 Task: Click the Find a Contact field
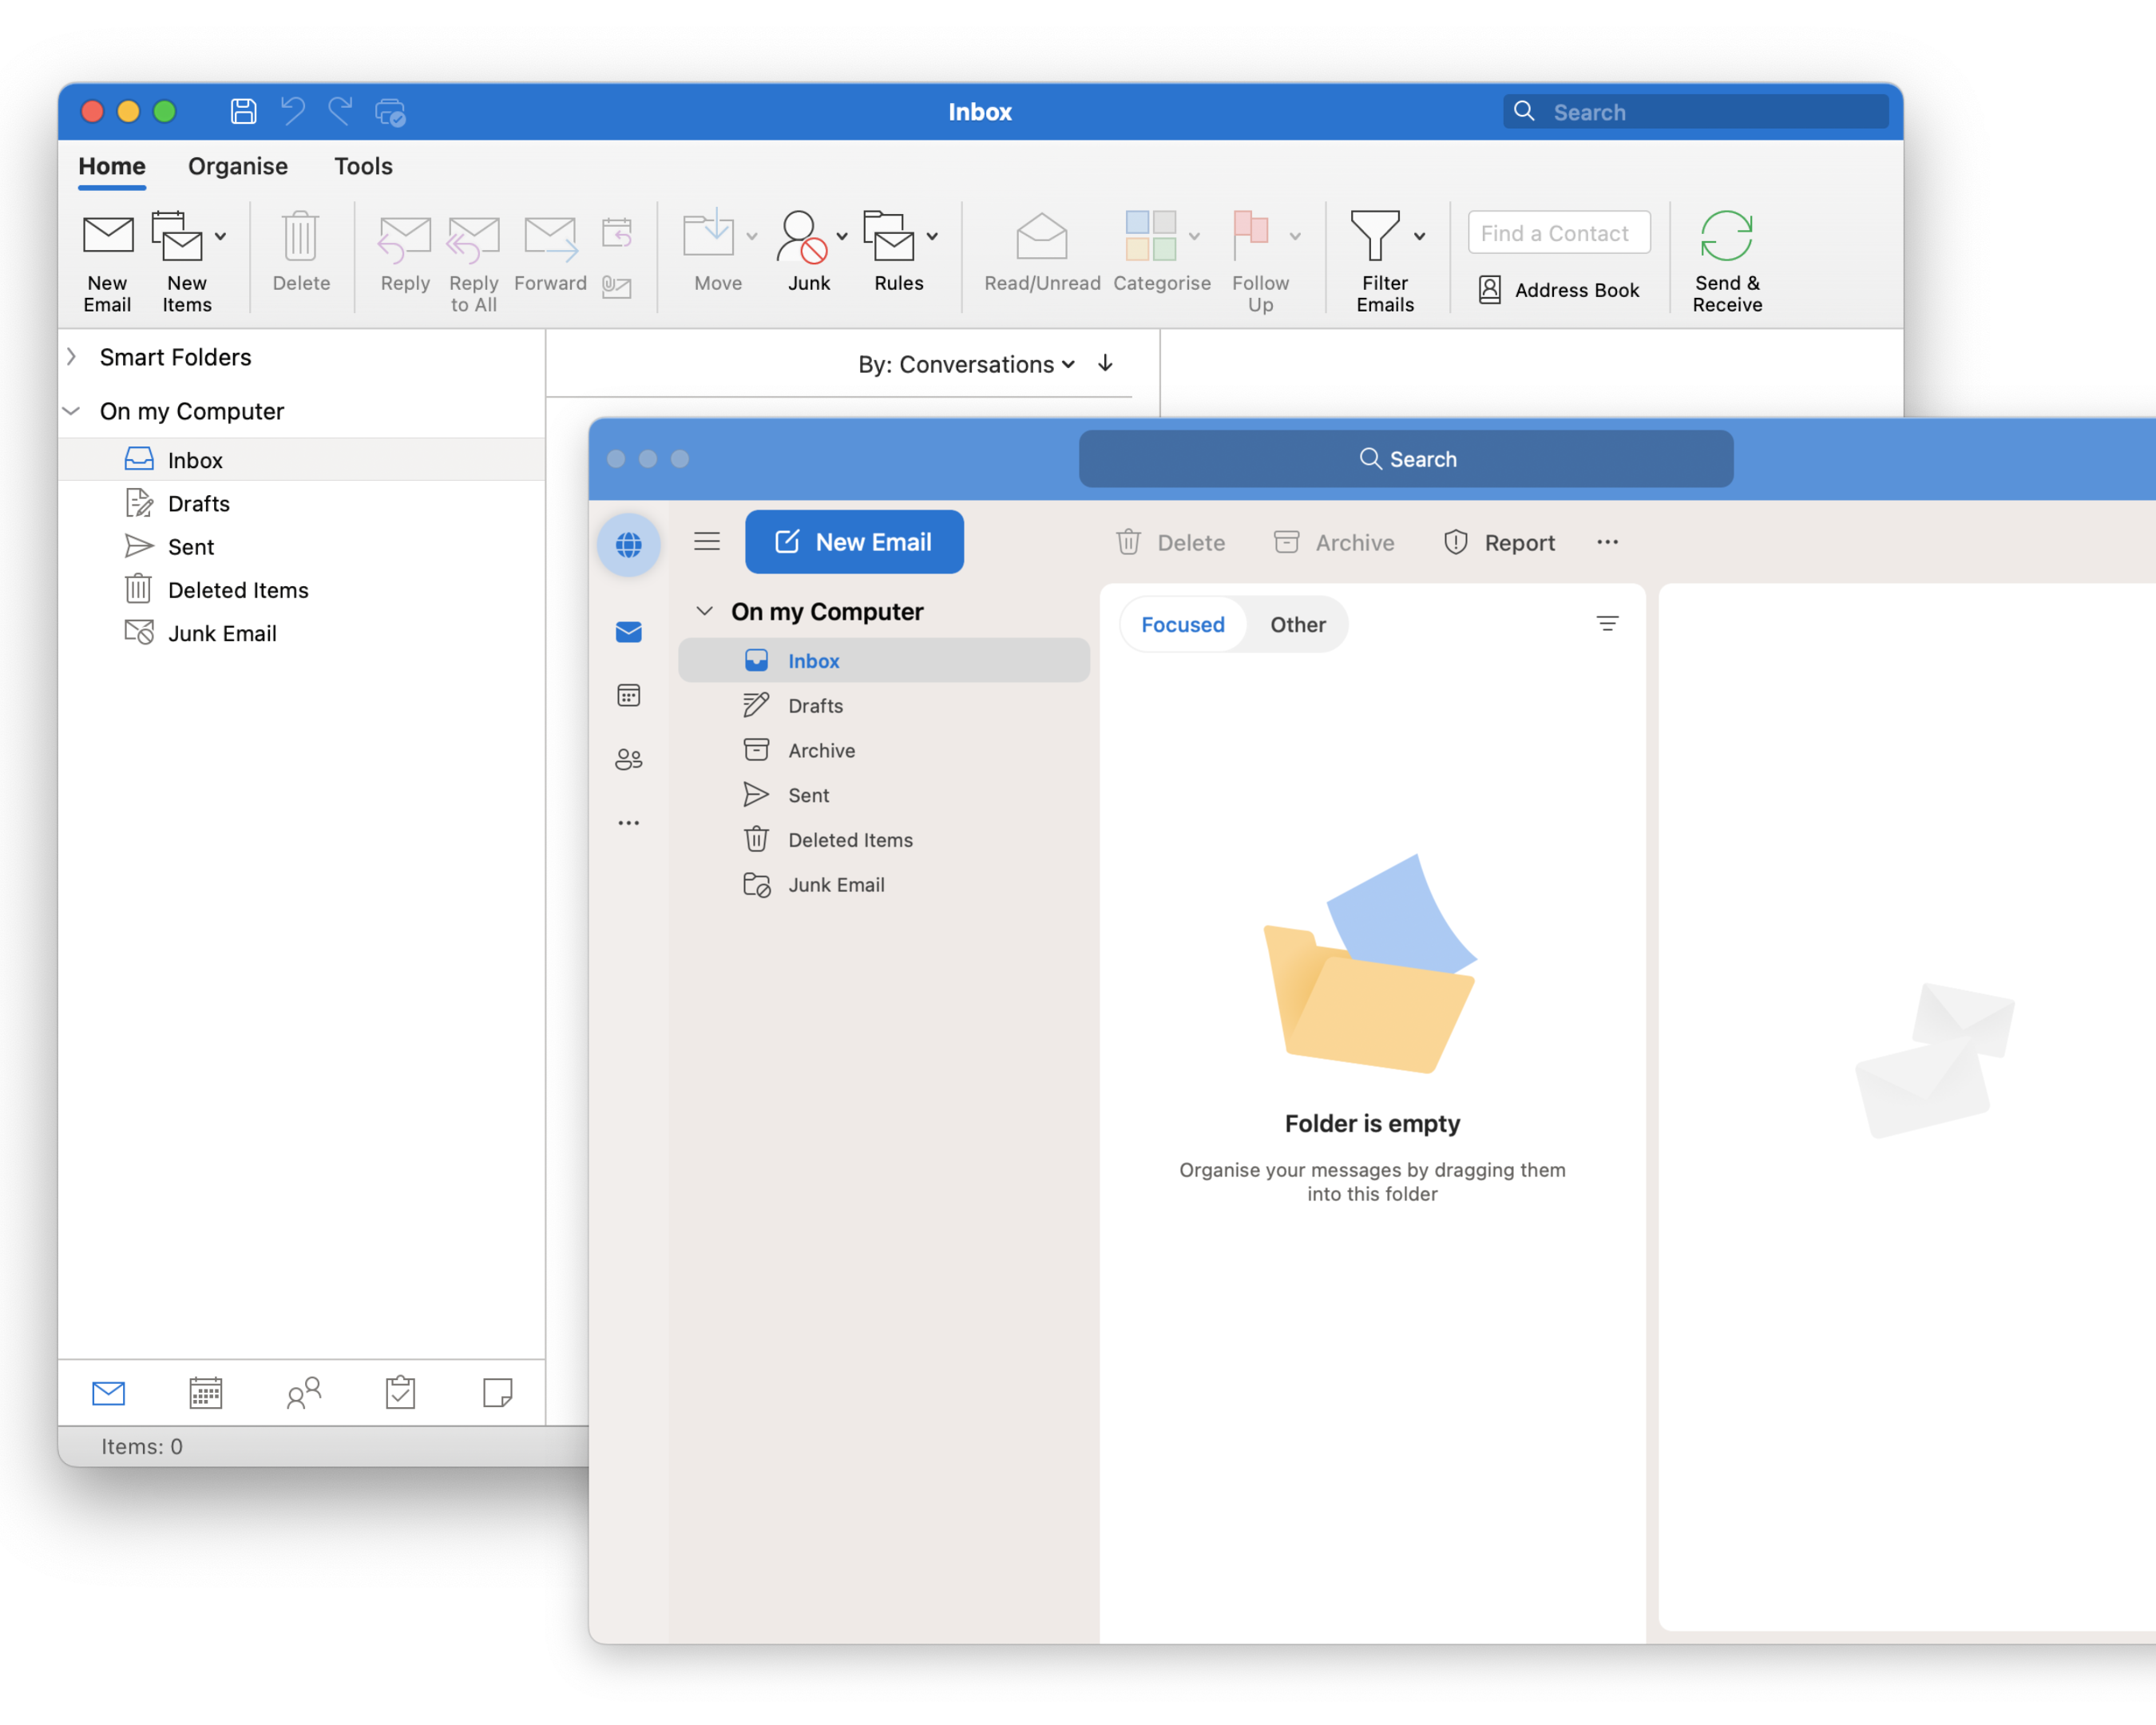1558,233
